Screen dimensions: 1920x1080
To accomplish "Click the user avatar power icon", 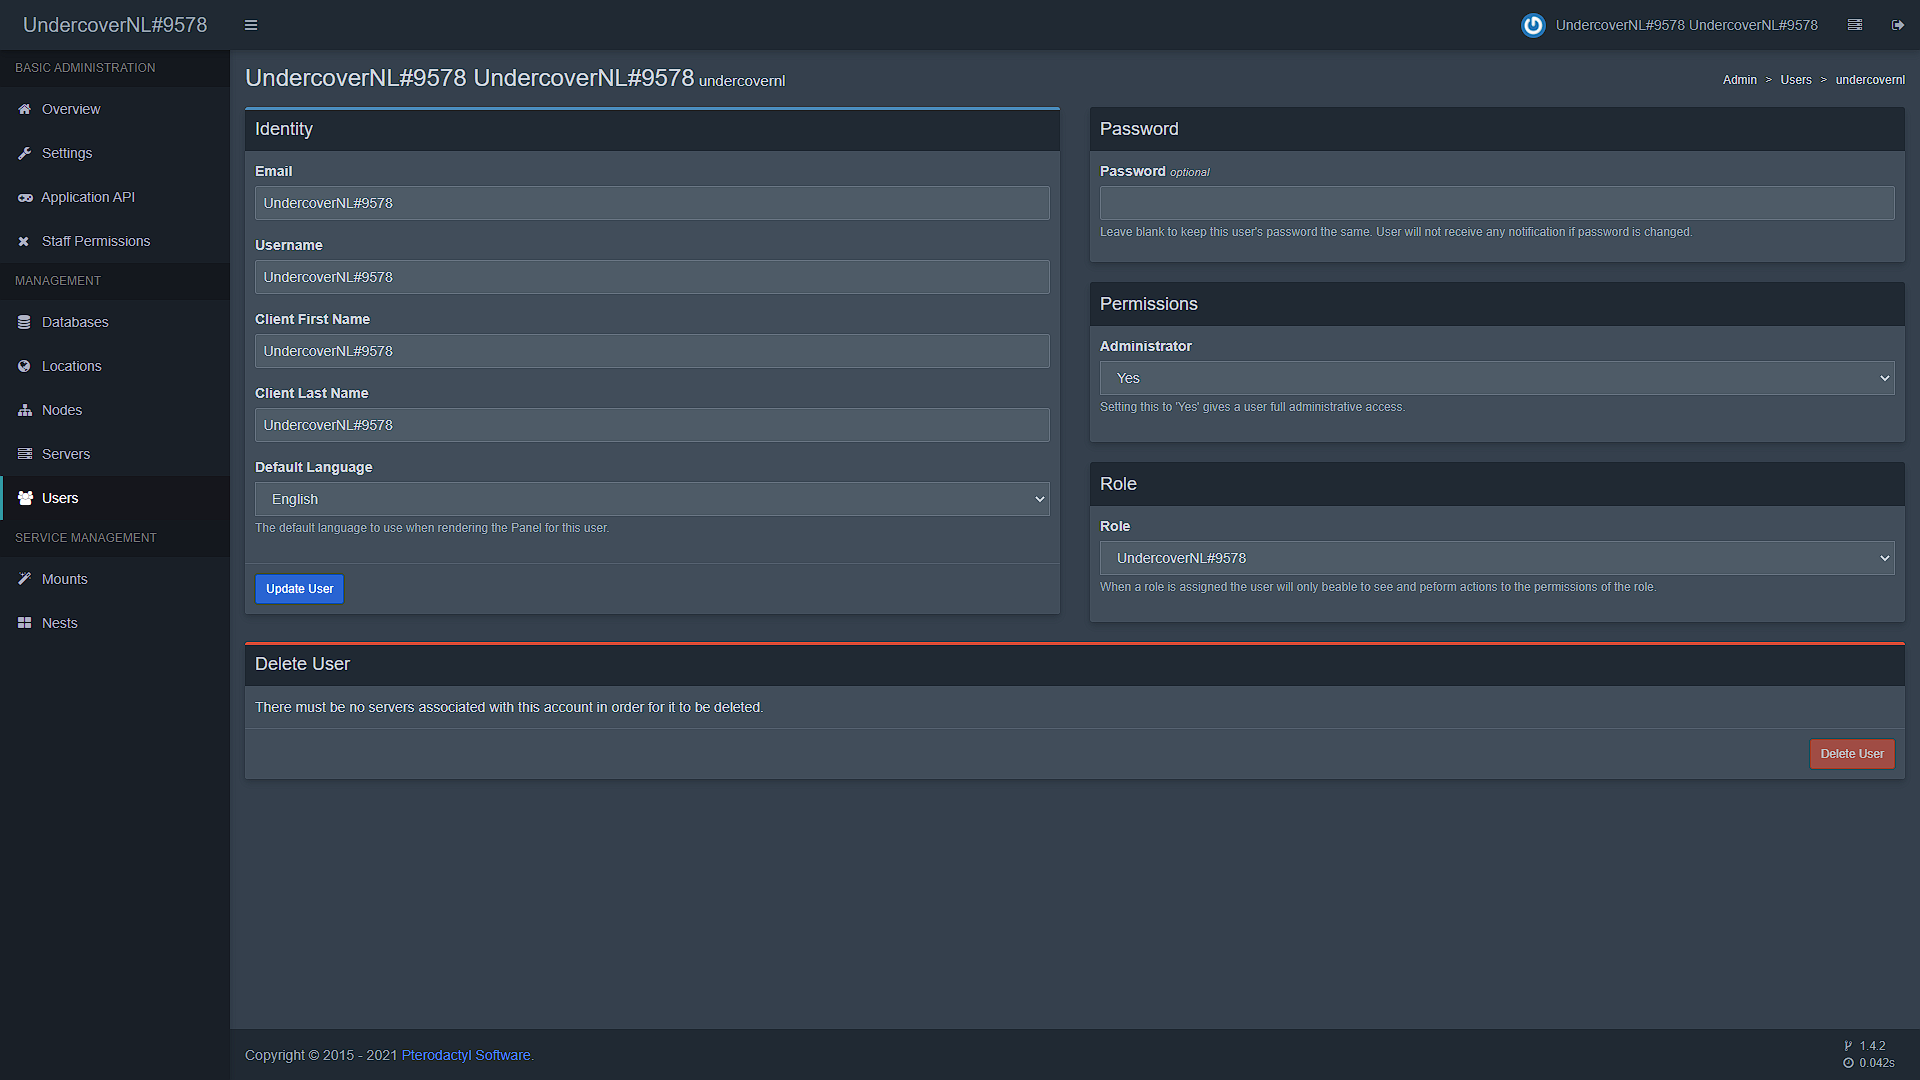I will pyautogui.click(x=1533, y=25).
